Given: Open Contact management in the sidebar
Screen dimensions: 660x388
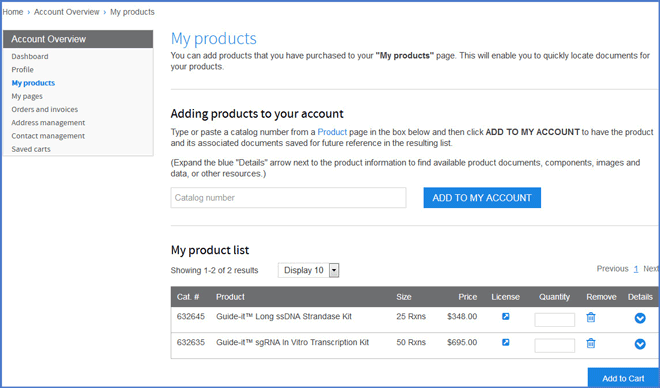Looking at the screenshot, I should pos(48,136).
